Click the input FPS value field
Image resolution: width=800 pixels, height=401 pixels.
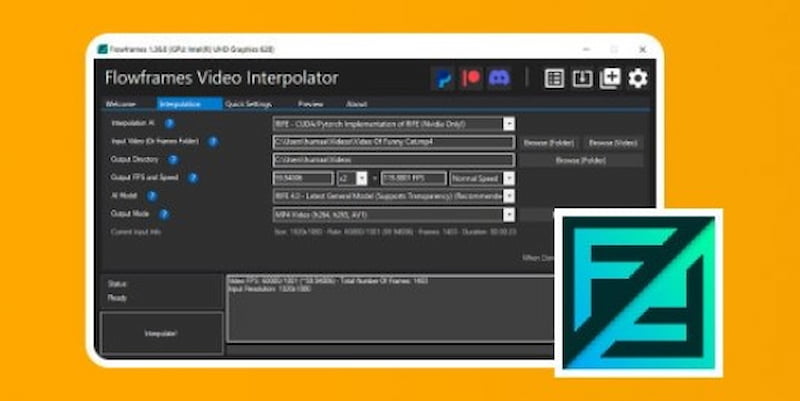tap(304, 178)
